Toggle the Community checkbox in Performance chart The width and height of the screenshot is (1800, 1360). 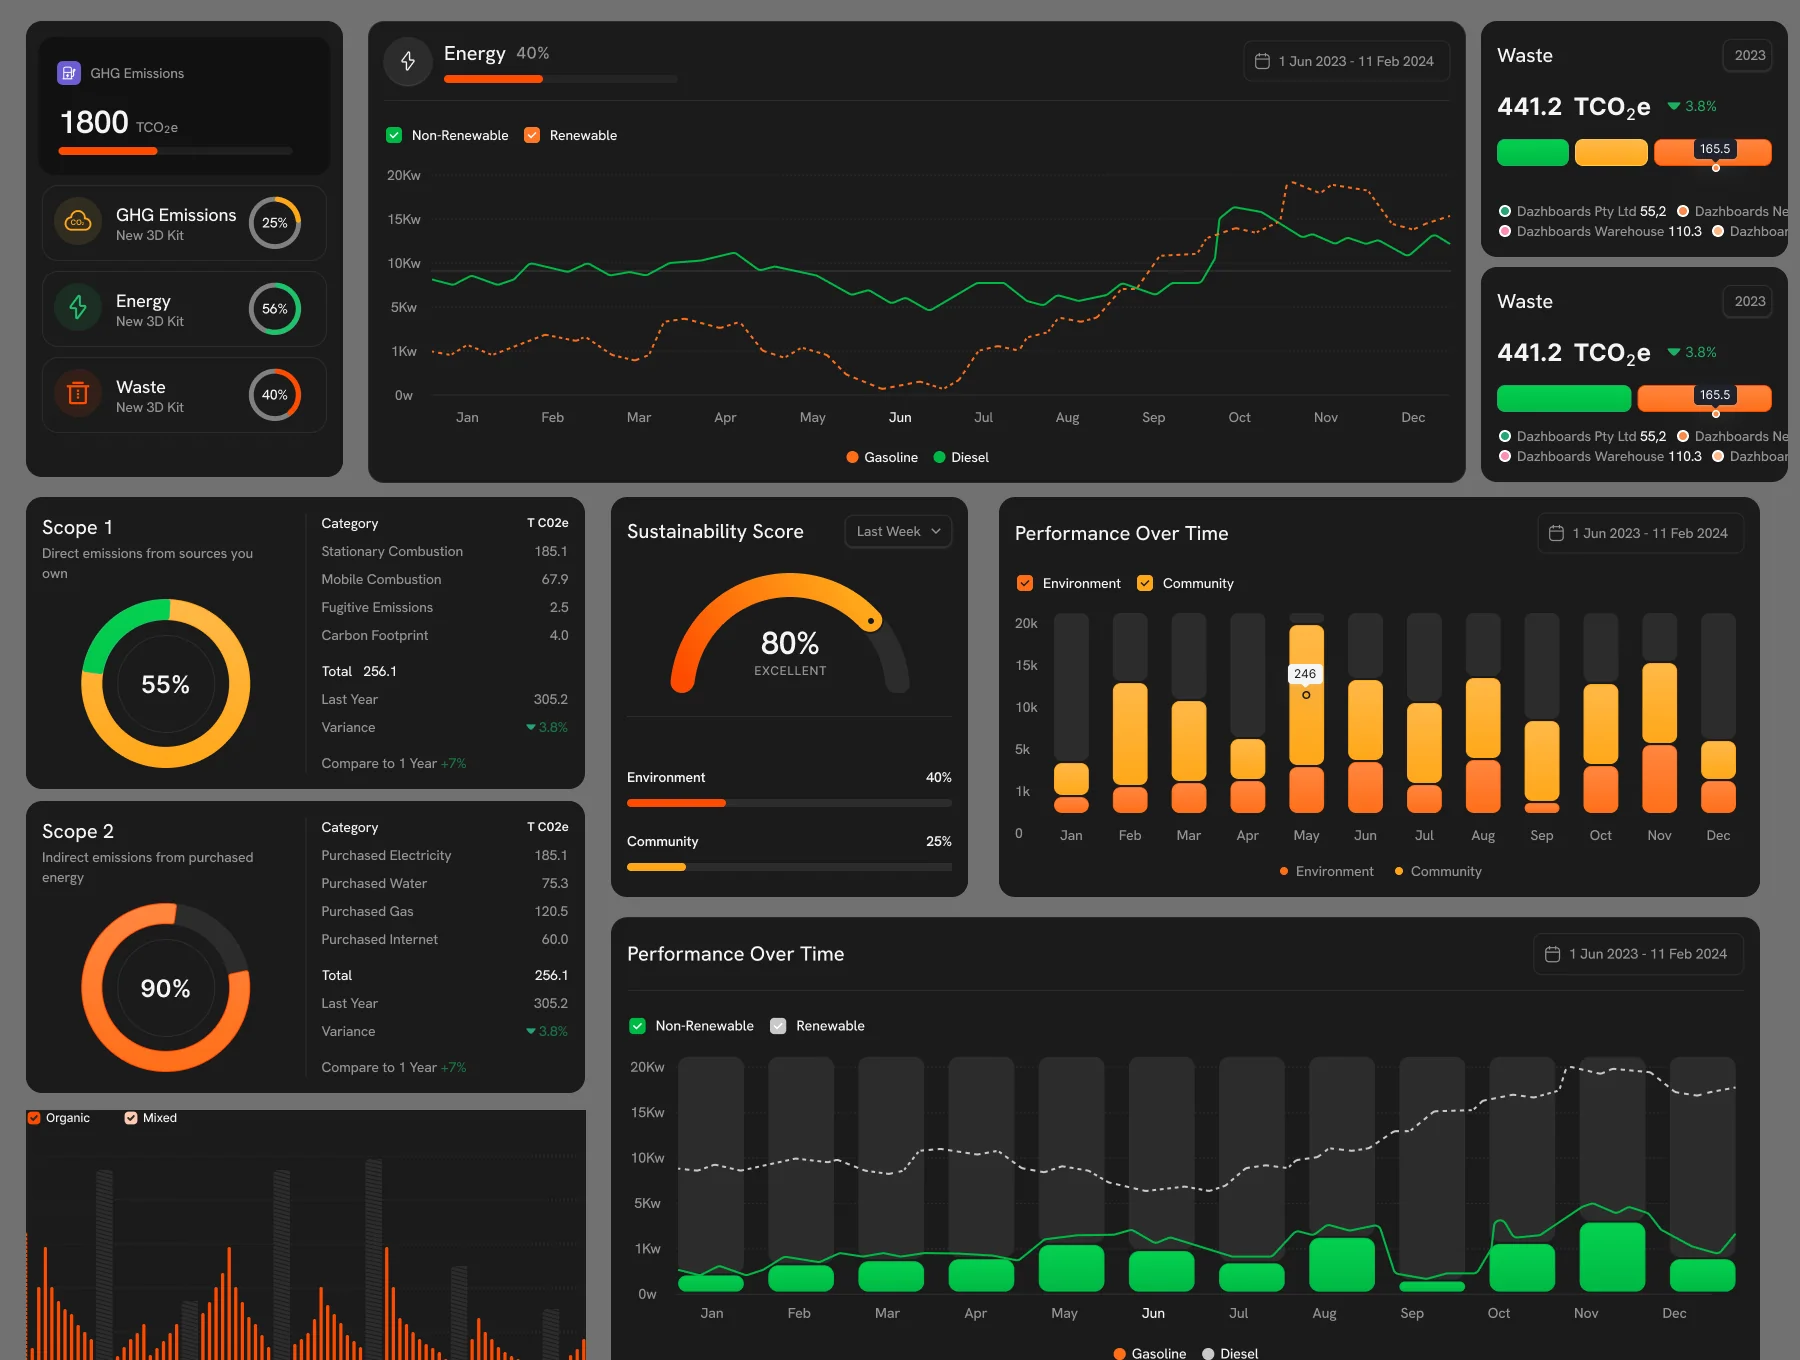pyautogui.click(x=1145, y=583)
